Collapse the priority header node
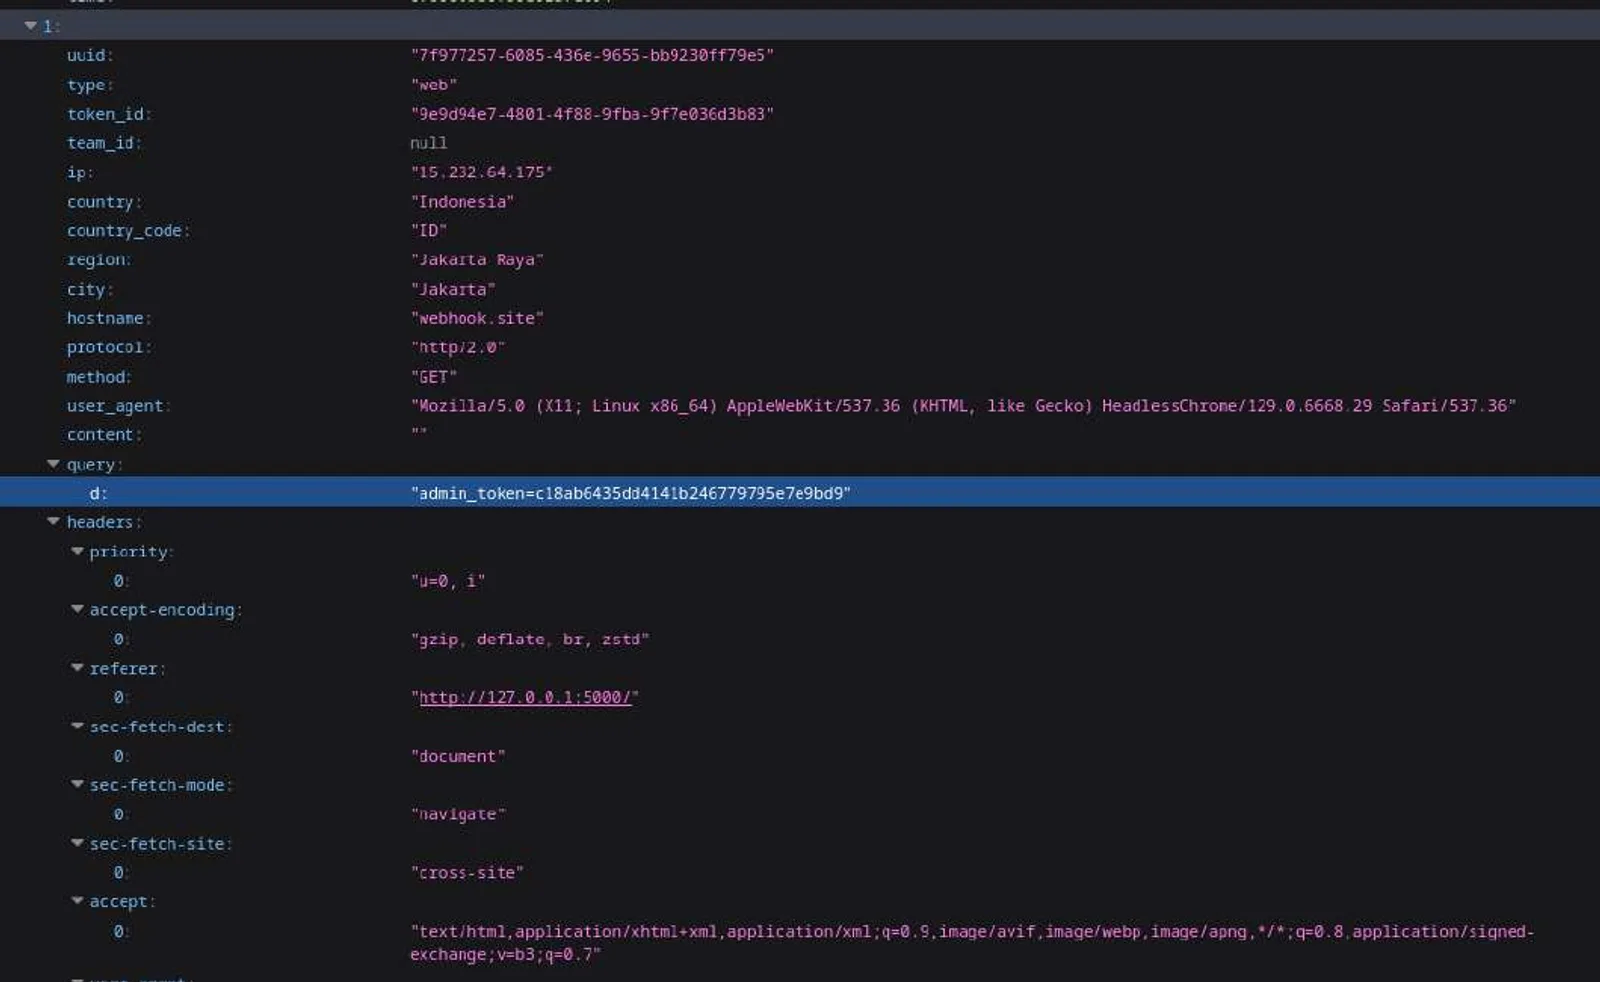This screenshot has width=1600, height=982. pyautogui.click(x=77, y=551)
